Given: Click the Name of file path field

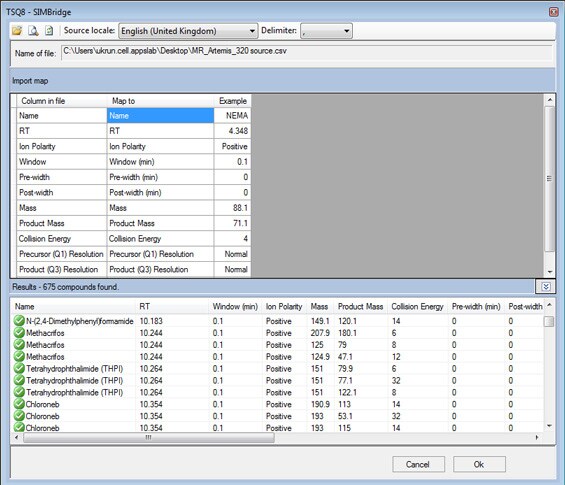Looking at the screenshot, I should coord(307,53).
